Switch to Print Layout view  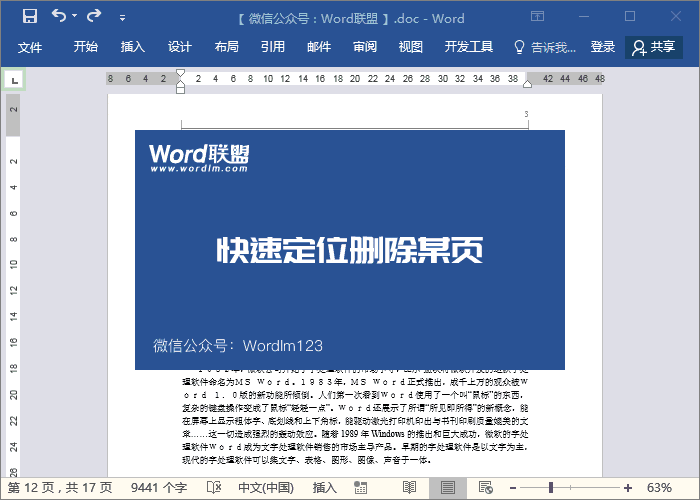click(x=448, y=488)
